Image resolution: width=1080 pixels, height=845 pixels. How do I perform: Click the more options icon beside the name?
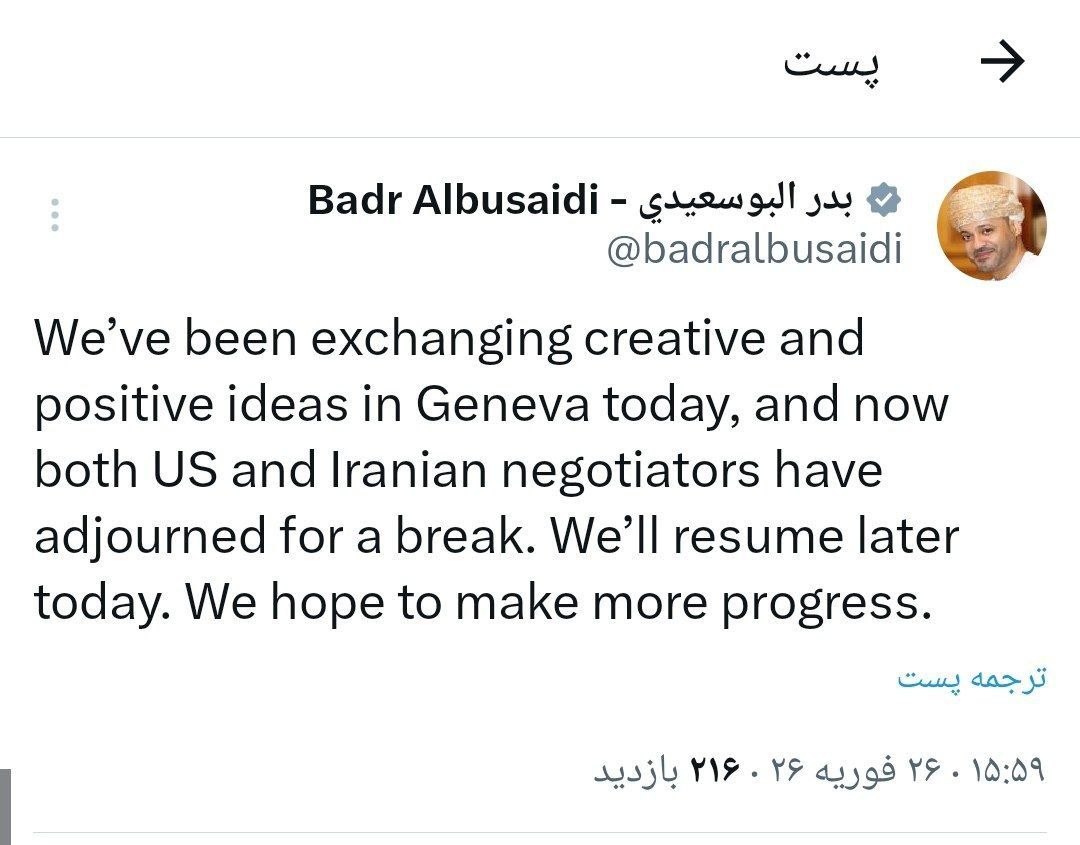(x=55, y=212)
